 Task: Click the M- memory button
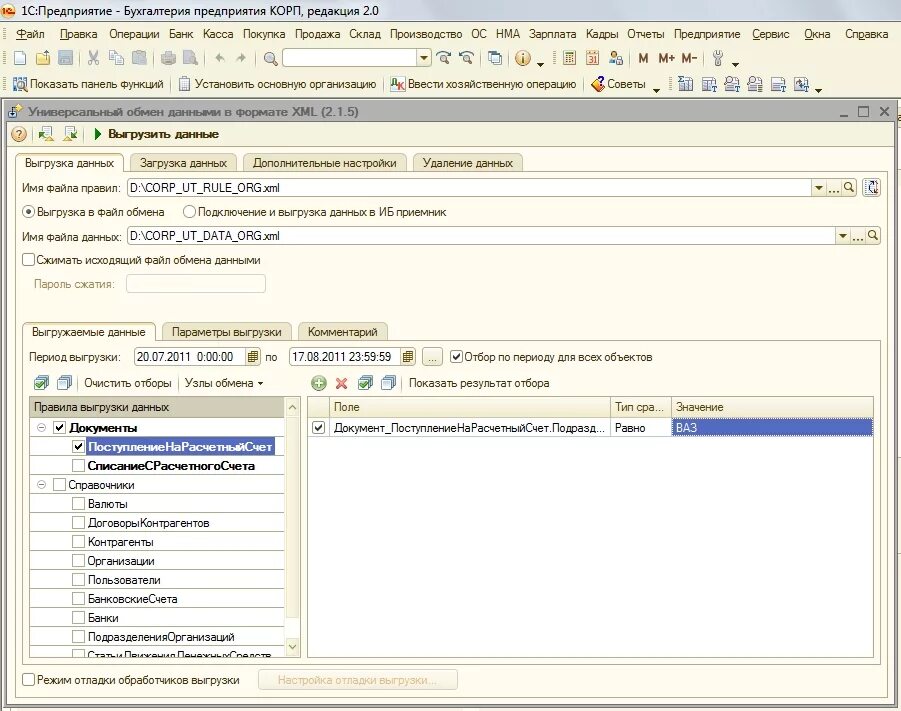[x=690, y=58]
